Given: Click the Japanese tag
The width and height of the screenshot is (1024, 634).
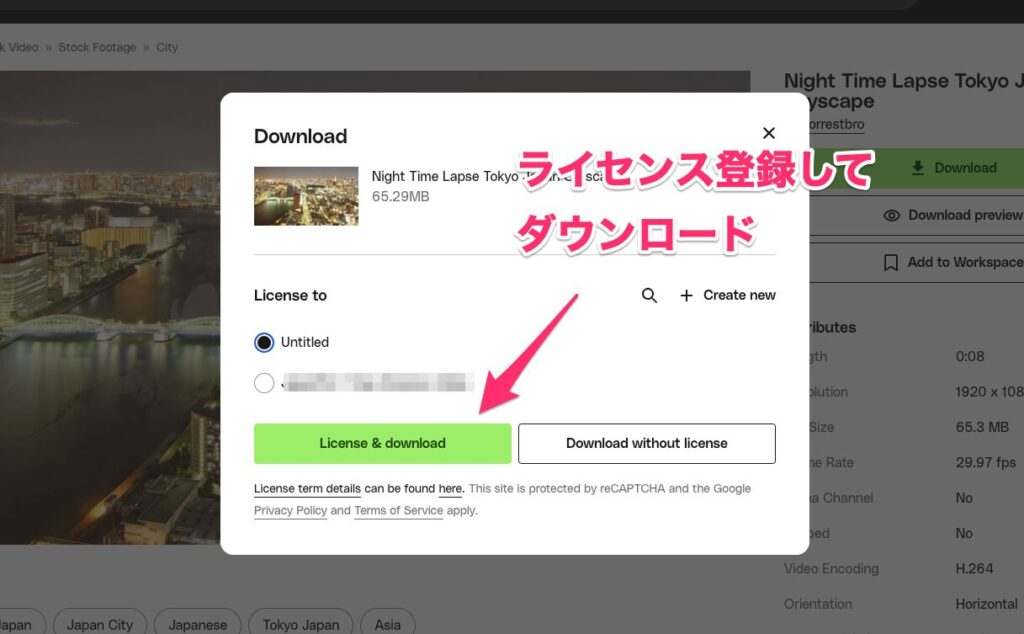Looking at the screenshot, I should point(198,625).
